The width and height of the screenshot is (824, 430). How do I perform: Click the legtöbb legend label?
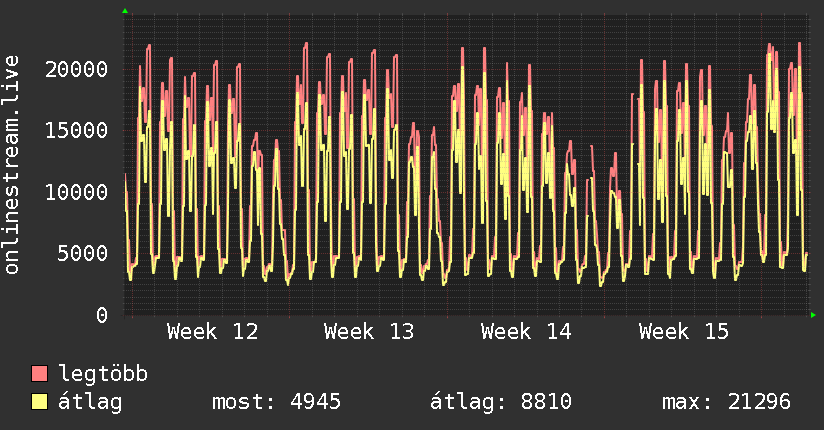[103, 373]
